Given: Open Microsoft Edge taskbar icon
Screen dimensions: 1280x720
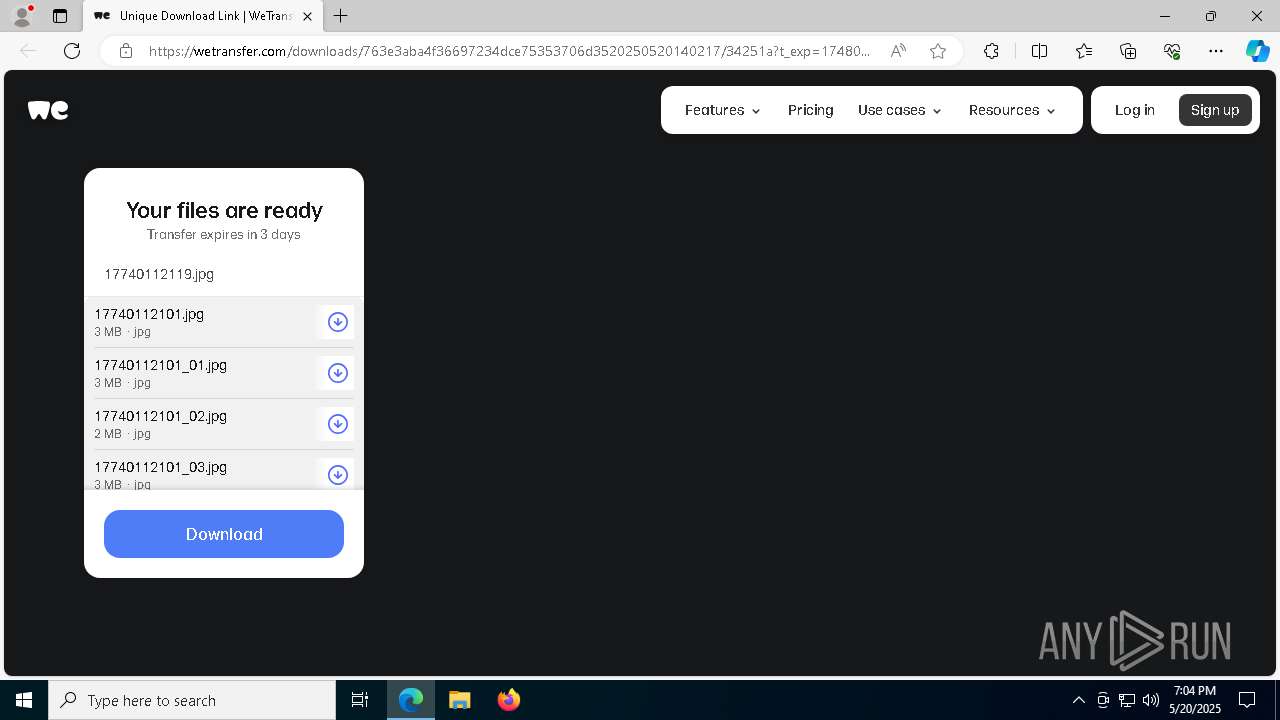Looking at the screenshot, I should point(411,700).
